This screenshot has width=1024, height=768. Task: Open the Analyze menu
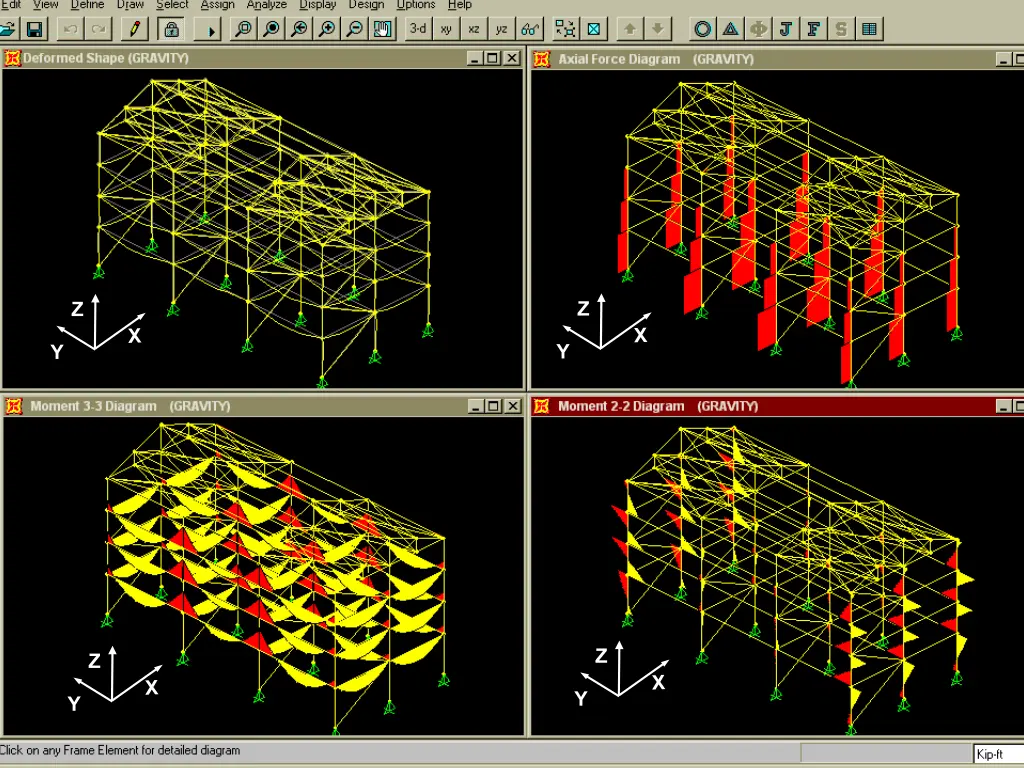coord(267,5)
